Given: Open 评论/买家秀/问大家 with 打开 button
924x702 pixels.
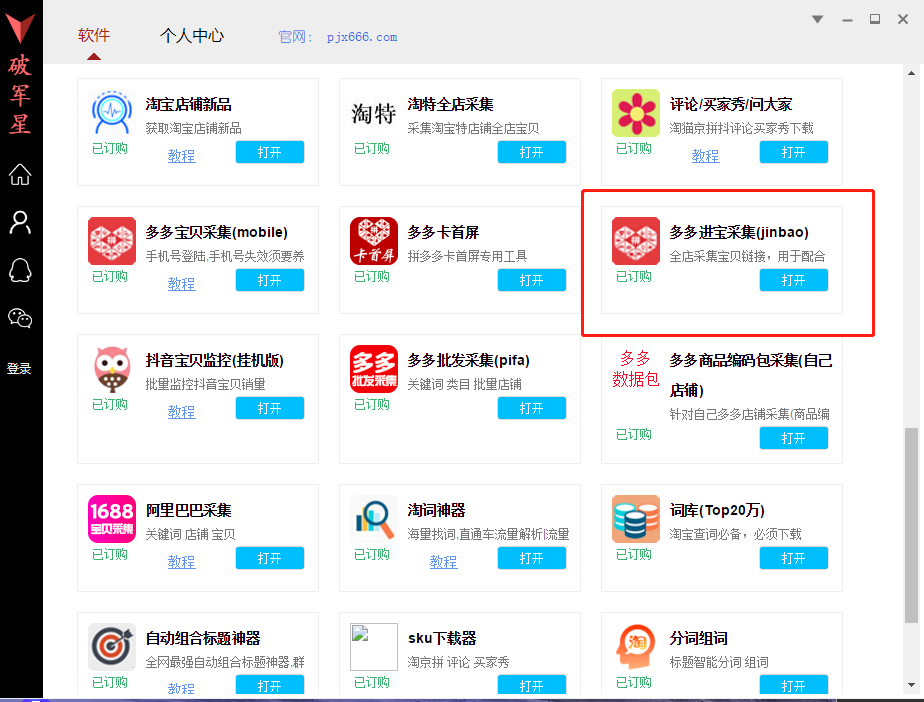Looking at the screenshot, I should pyautogui.click(x=794, y=152).
